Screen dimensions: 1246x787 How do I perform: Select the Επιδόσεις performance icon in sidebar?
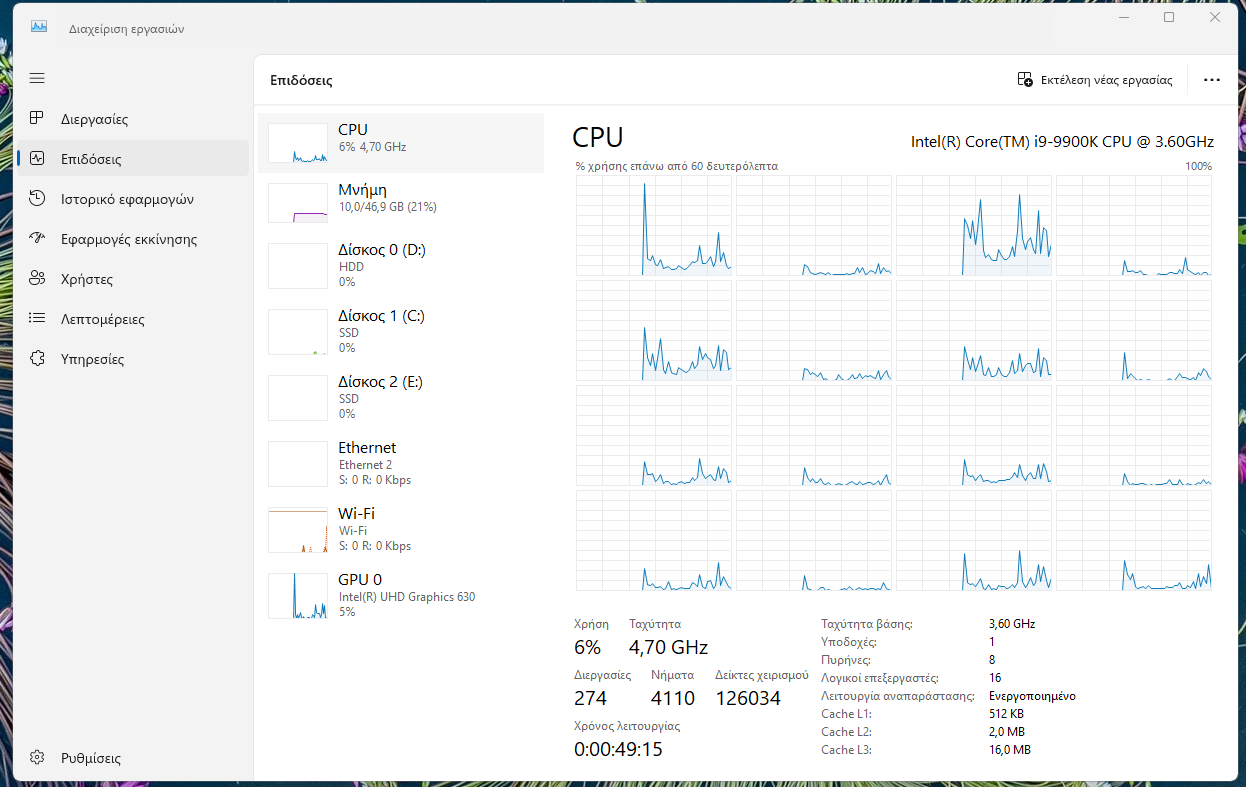pos(37,159)
